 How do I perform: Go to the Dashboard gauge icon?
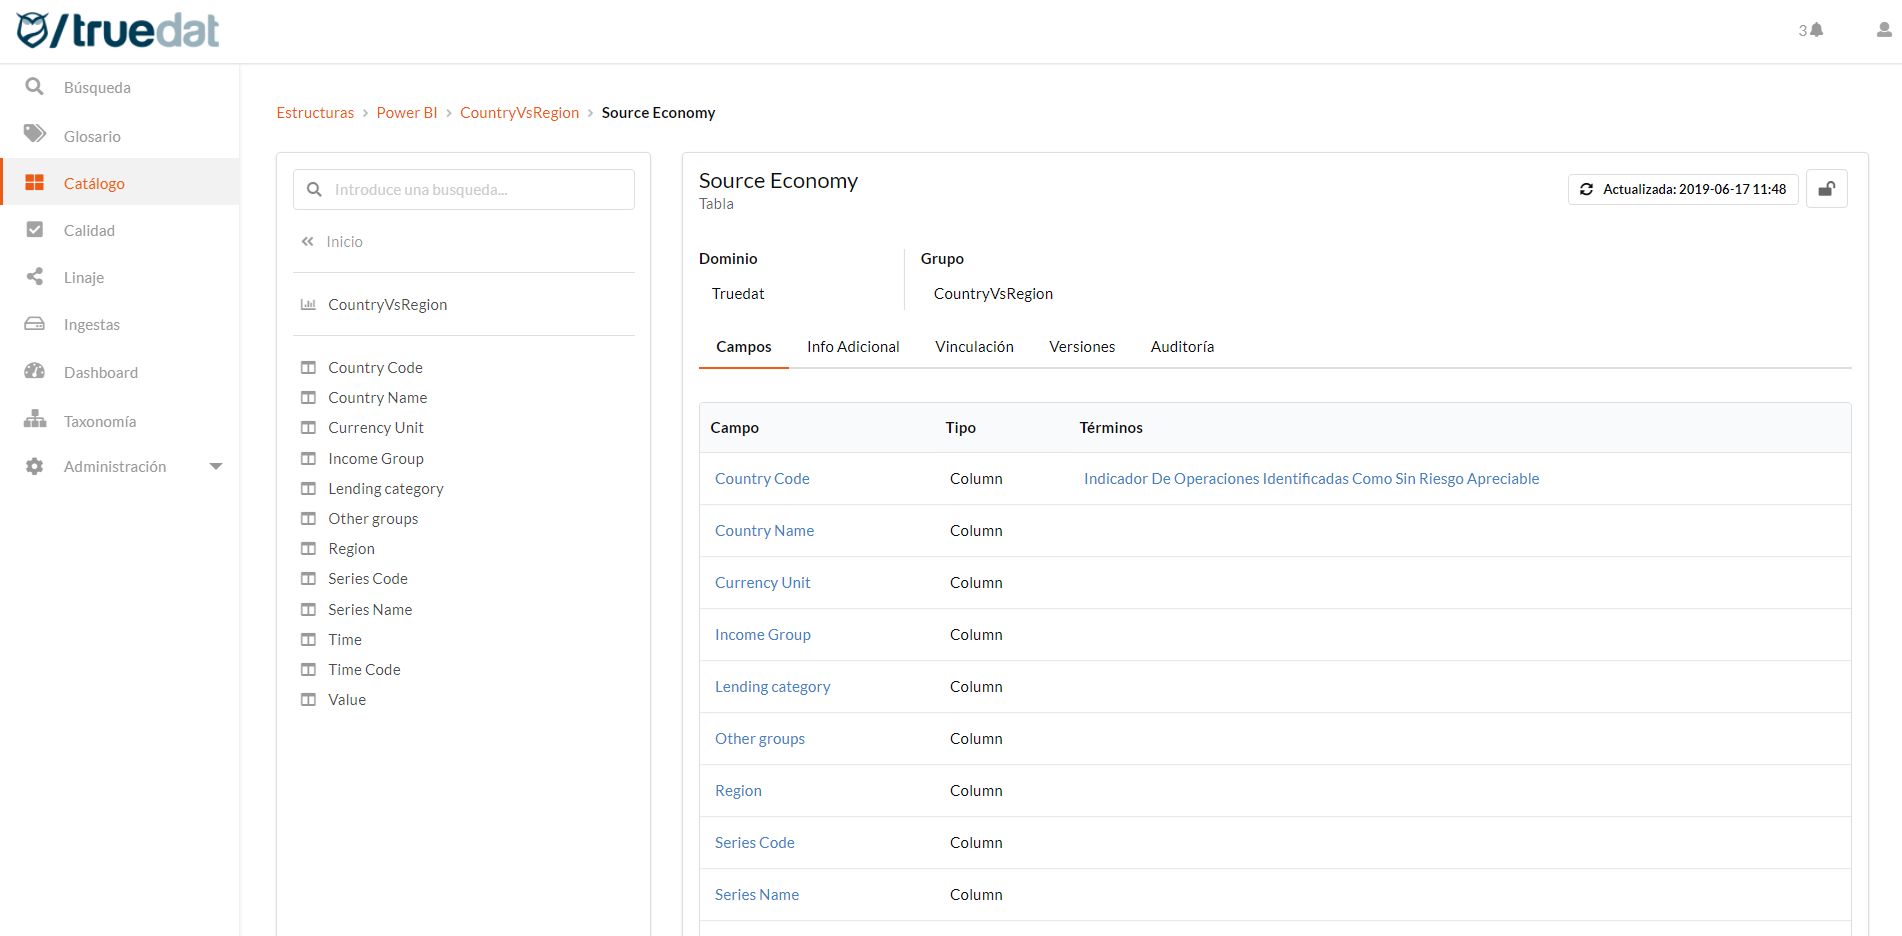pyautogui.click(x=100, y=371)
